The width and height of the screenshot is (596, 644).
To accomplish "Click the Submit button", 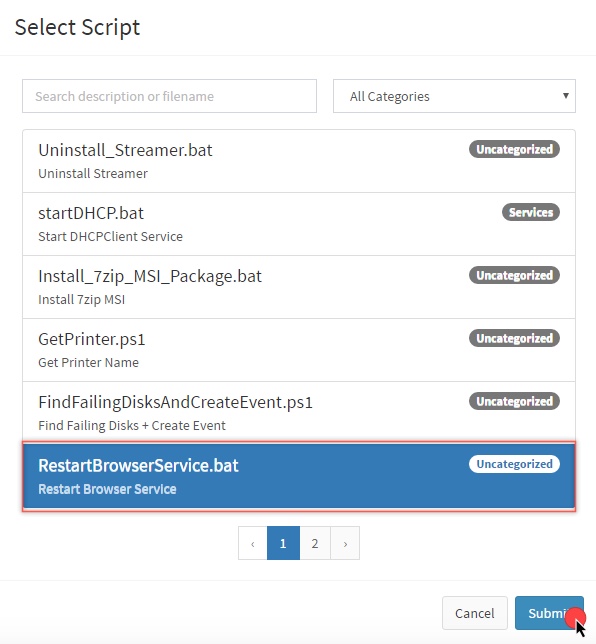I will coord(549,613).
